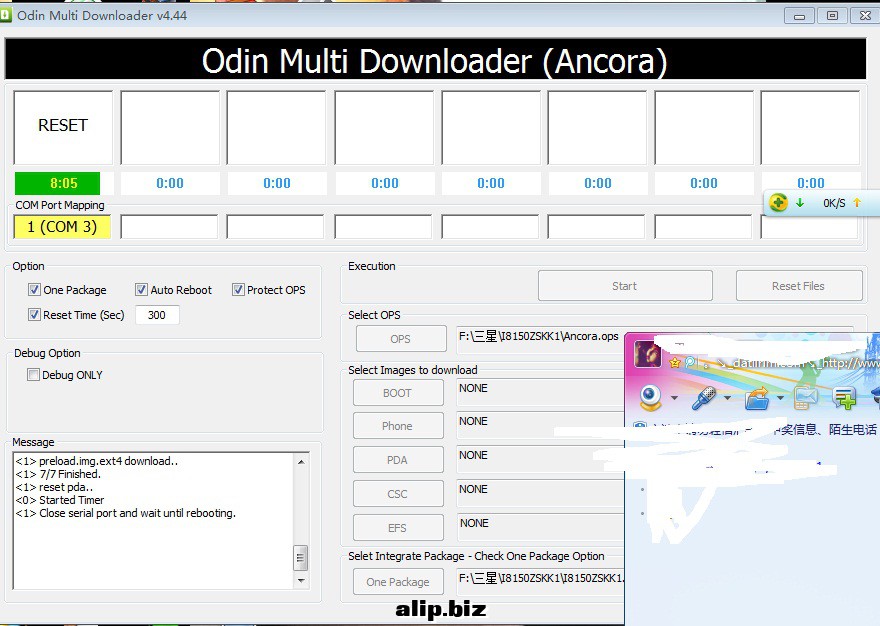Click the Message log scroll down arrow
The width and height of the screenshot is (880, 626).
pos(301,581)
